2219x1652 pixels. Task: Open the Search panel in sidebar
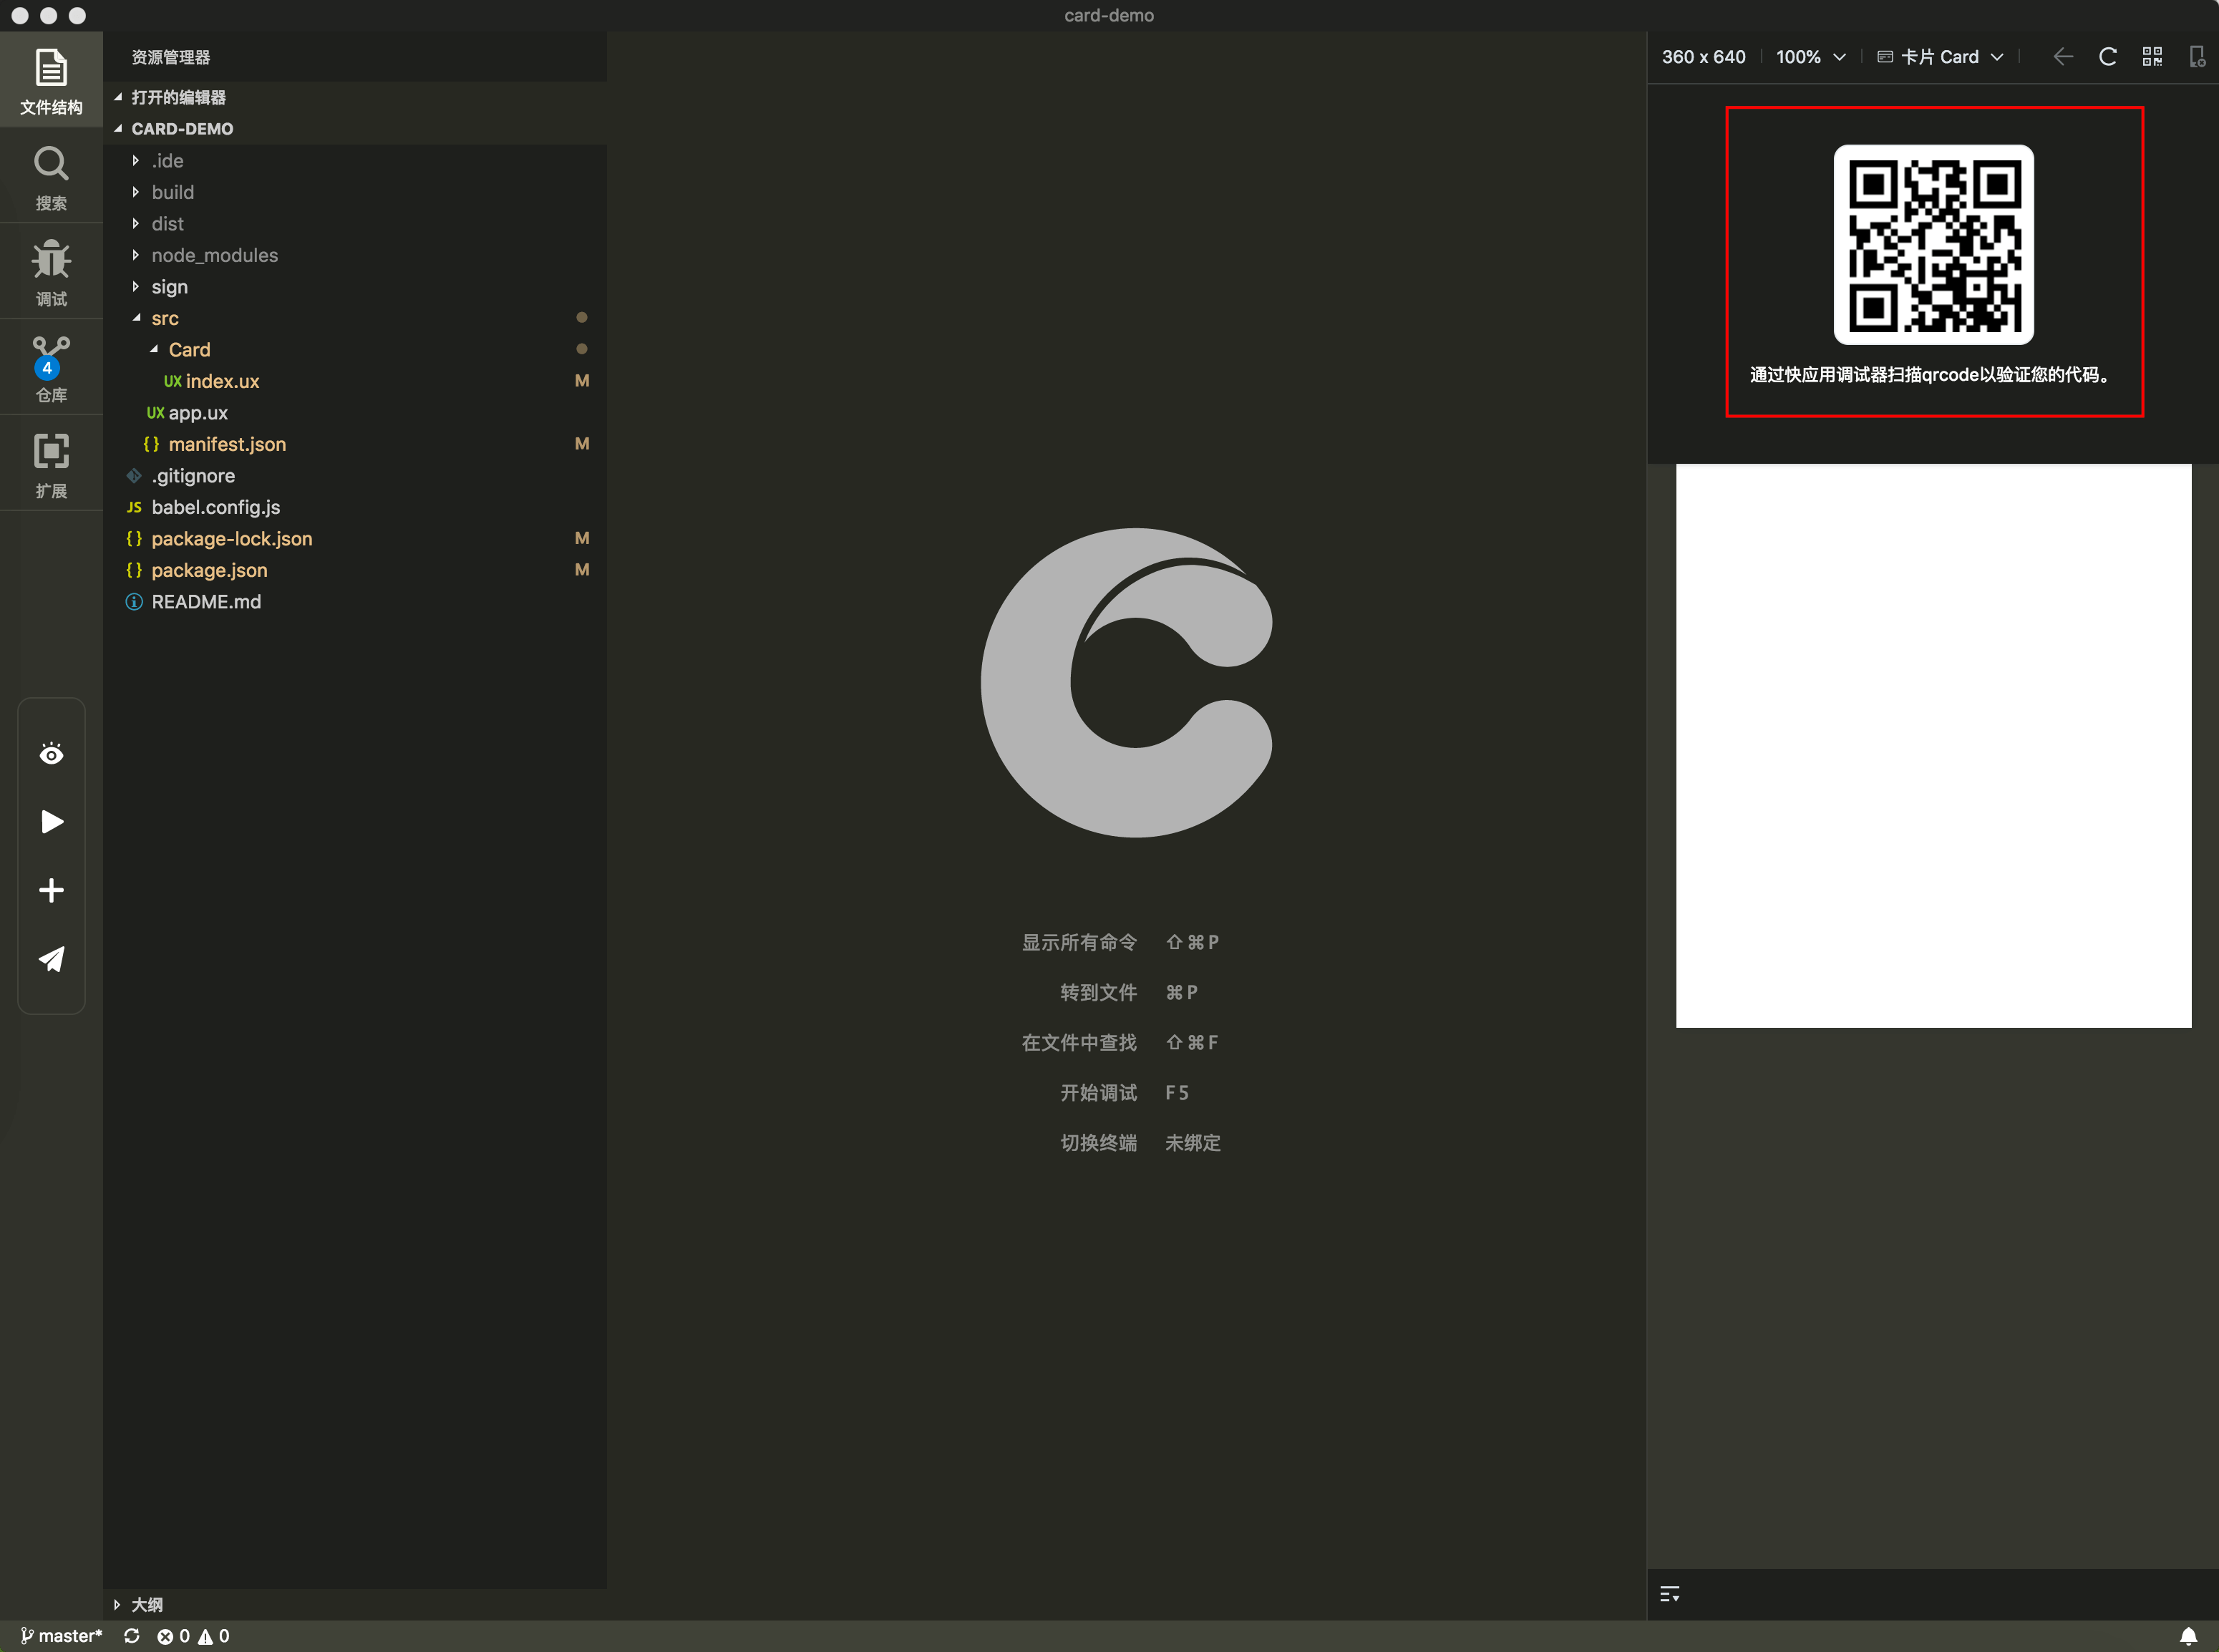click(51, 176)
